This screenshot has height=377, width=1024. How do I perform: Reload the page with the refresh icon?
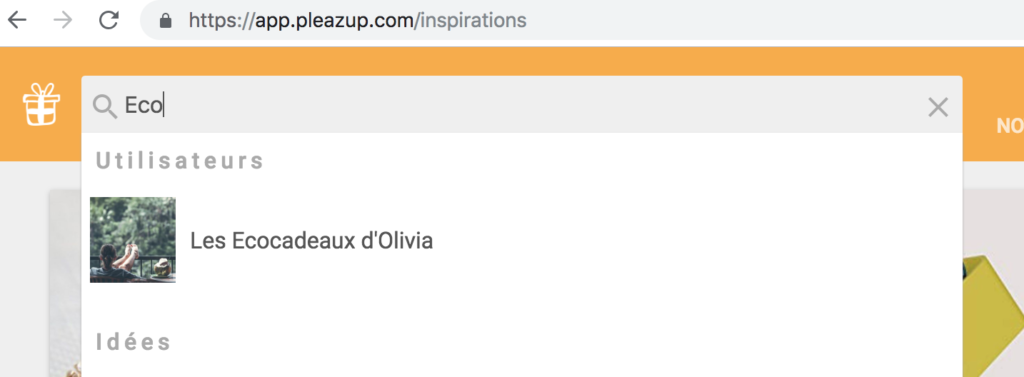tap(108, 20)
